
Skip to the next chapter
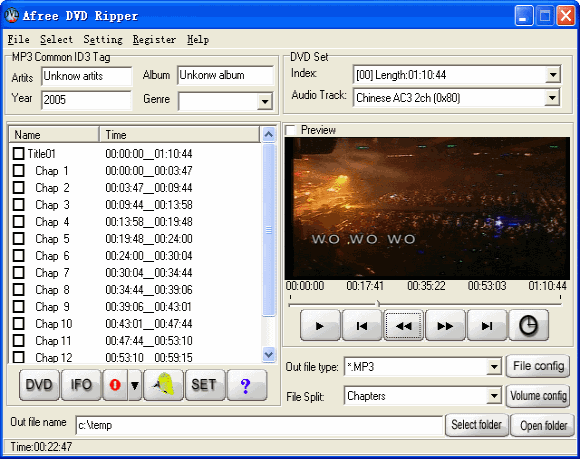coord(487,325)
